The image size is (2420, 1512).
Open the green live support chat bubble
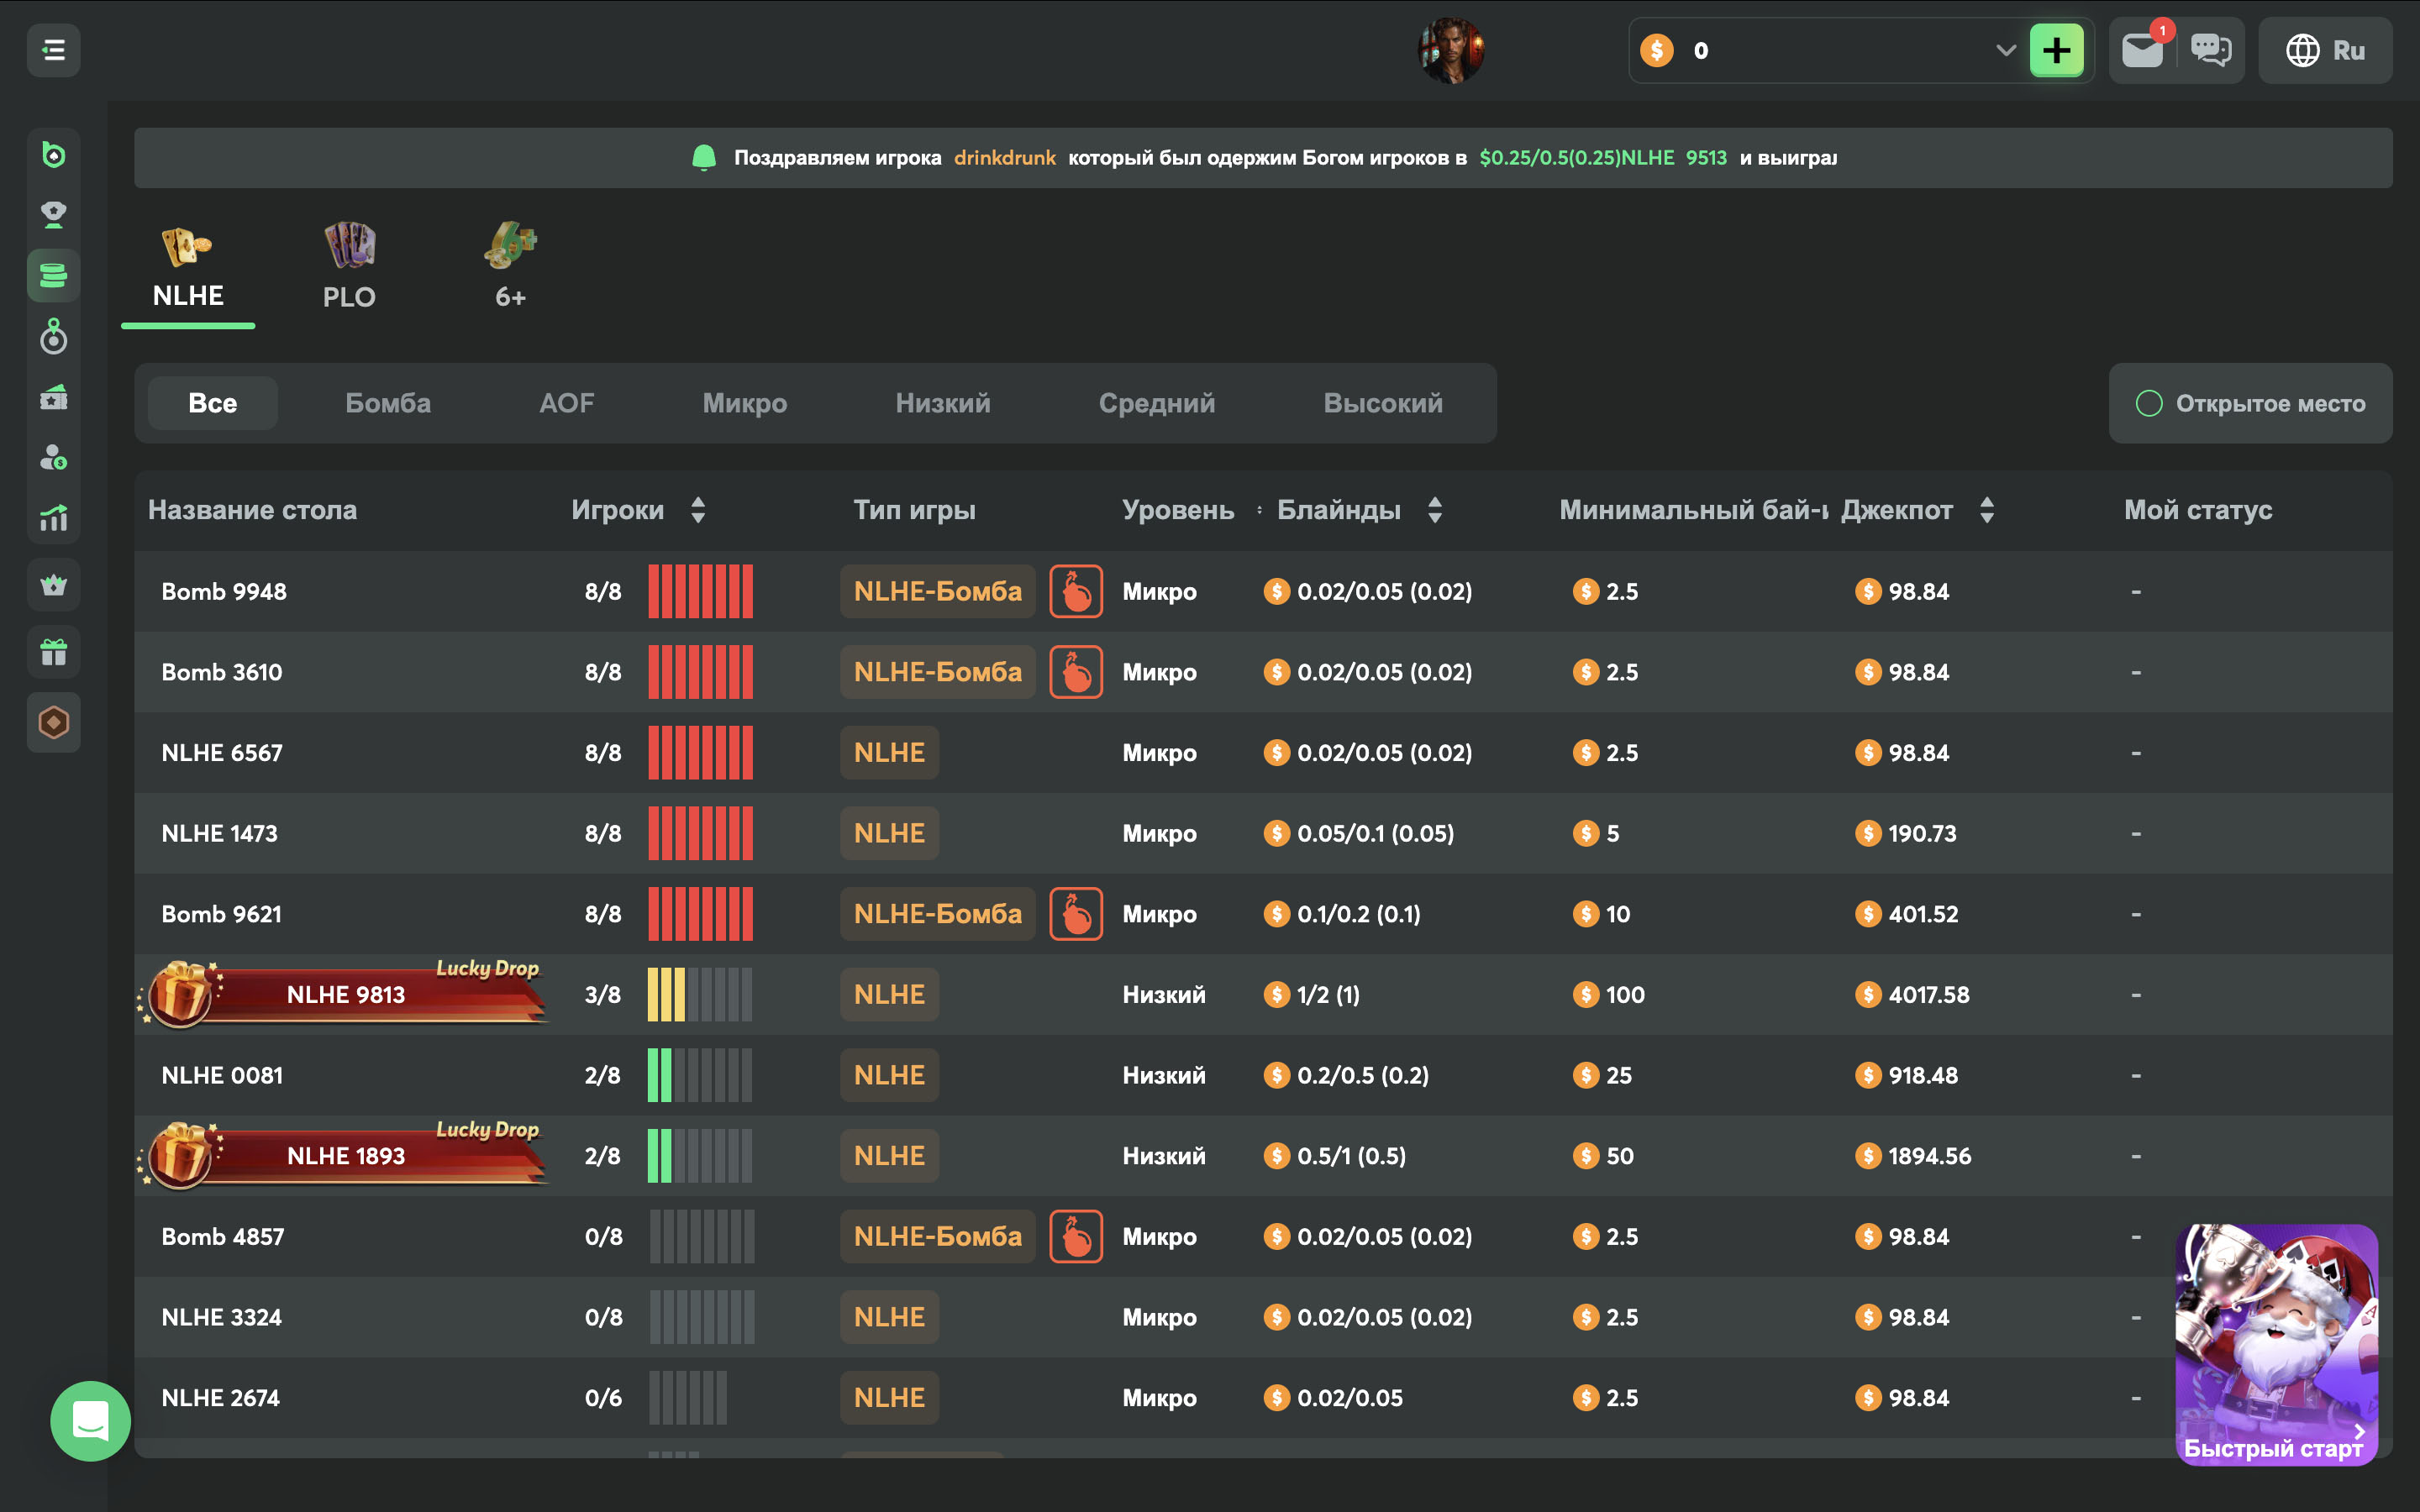pos(90,1420)
